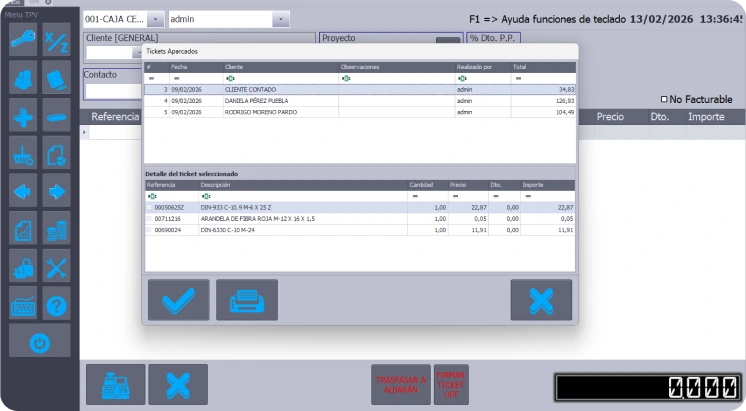The image size is (746, 411).
Task: Click the chart report icon
Action: (x=23, y=228)
